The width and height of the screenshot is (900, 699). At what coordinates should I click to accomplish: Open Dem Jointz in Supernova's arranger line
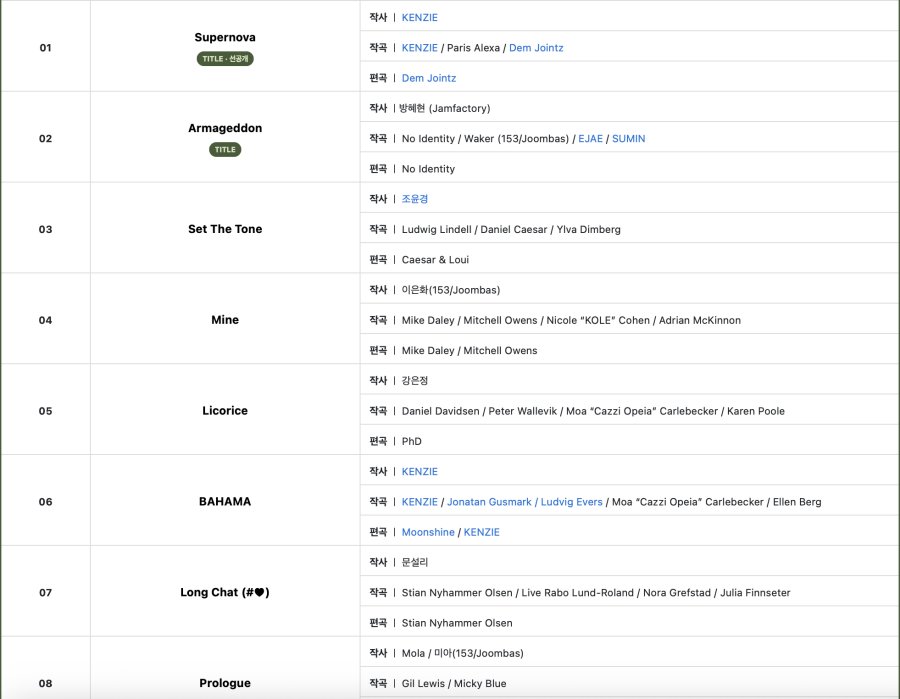[428, 78]
